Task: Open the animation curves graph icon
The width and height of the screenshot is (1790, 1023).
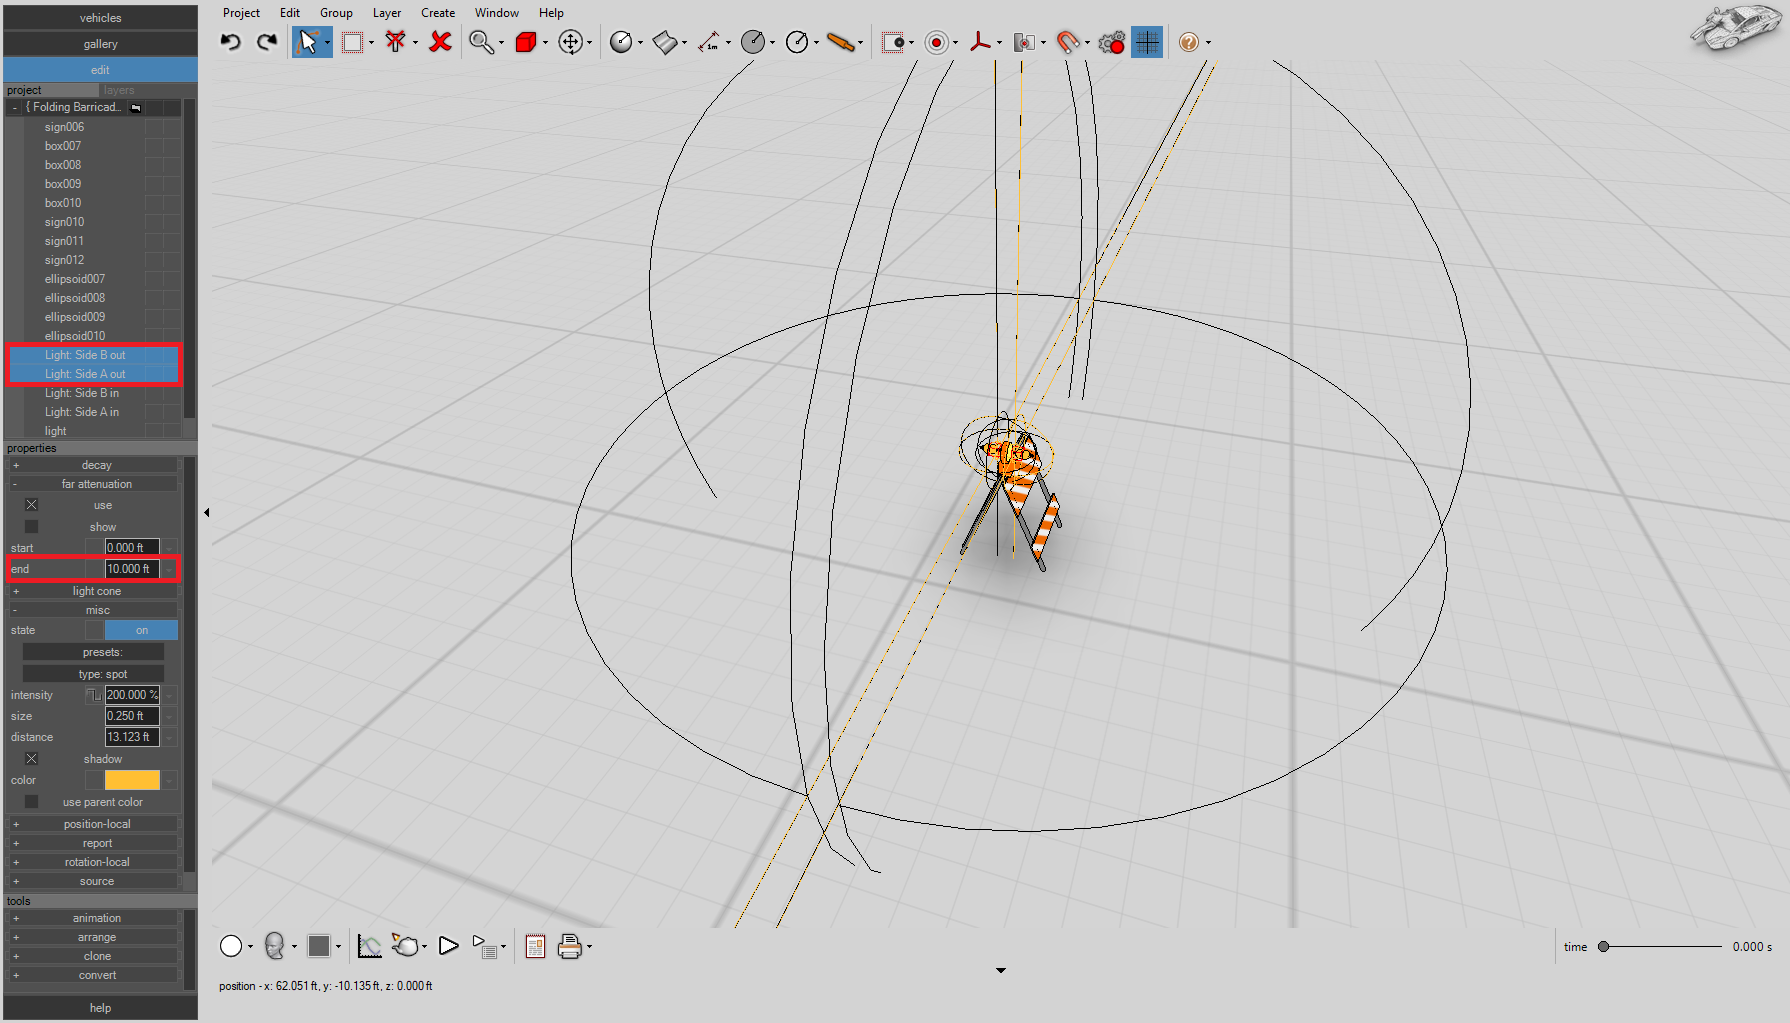Action: pos(370,946)
